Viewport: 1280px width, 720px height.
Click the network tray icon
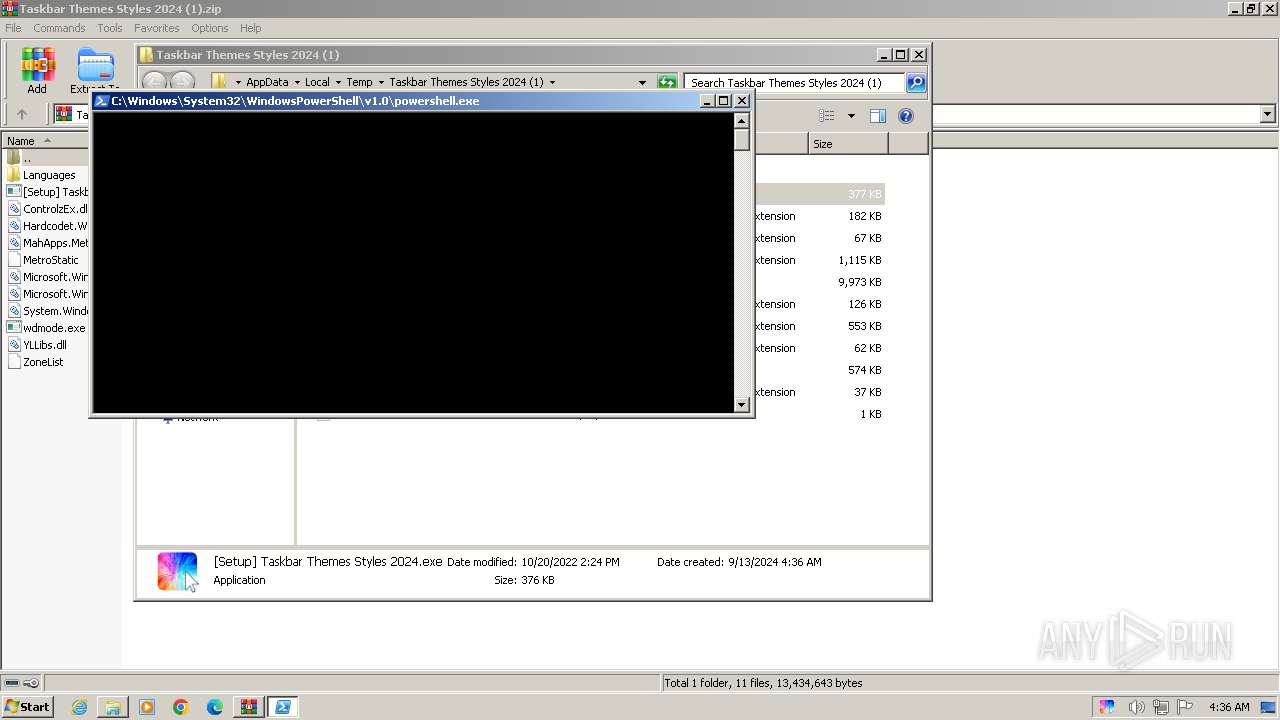[x=1160, y=707]
